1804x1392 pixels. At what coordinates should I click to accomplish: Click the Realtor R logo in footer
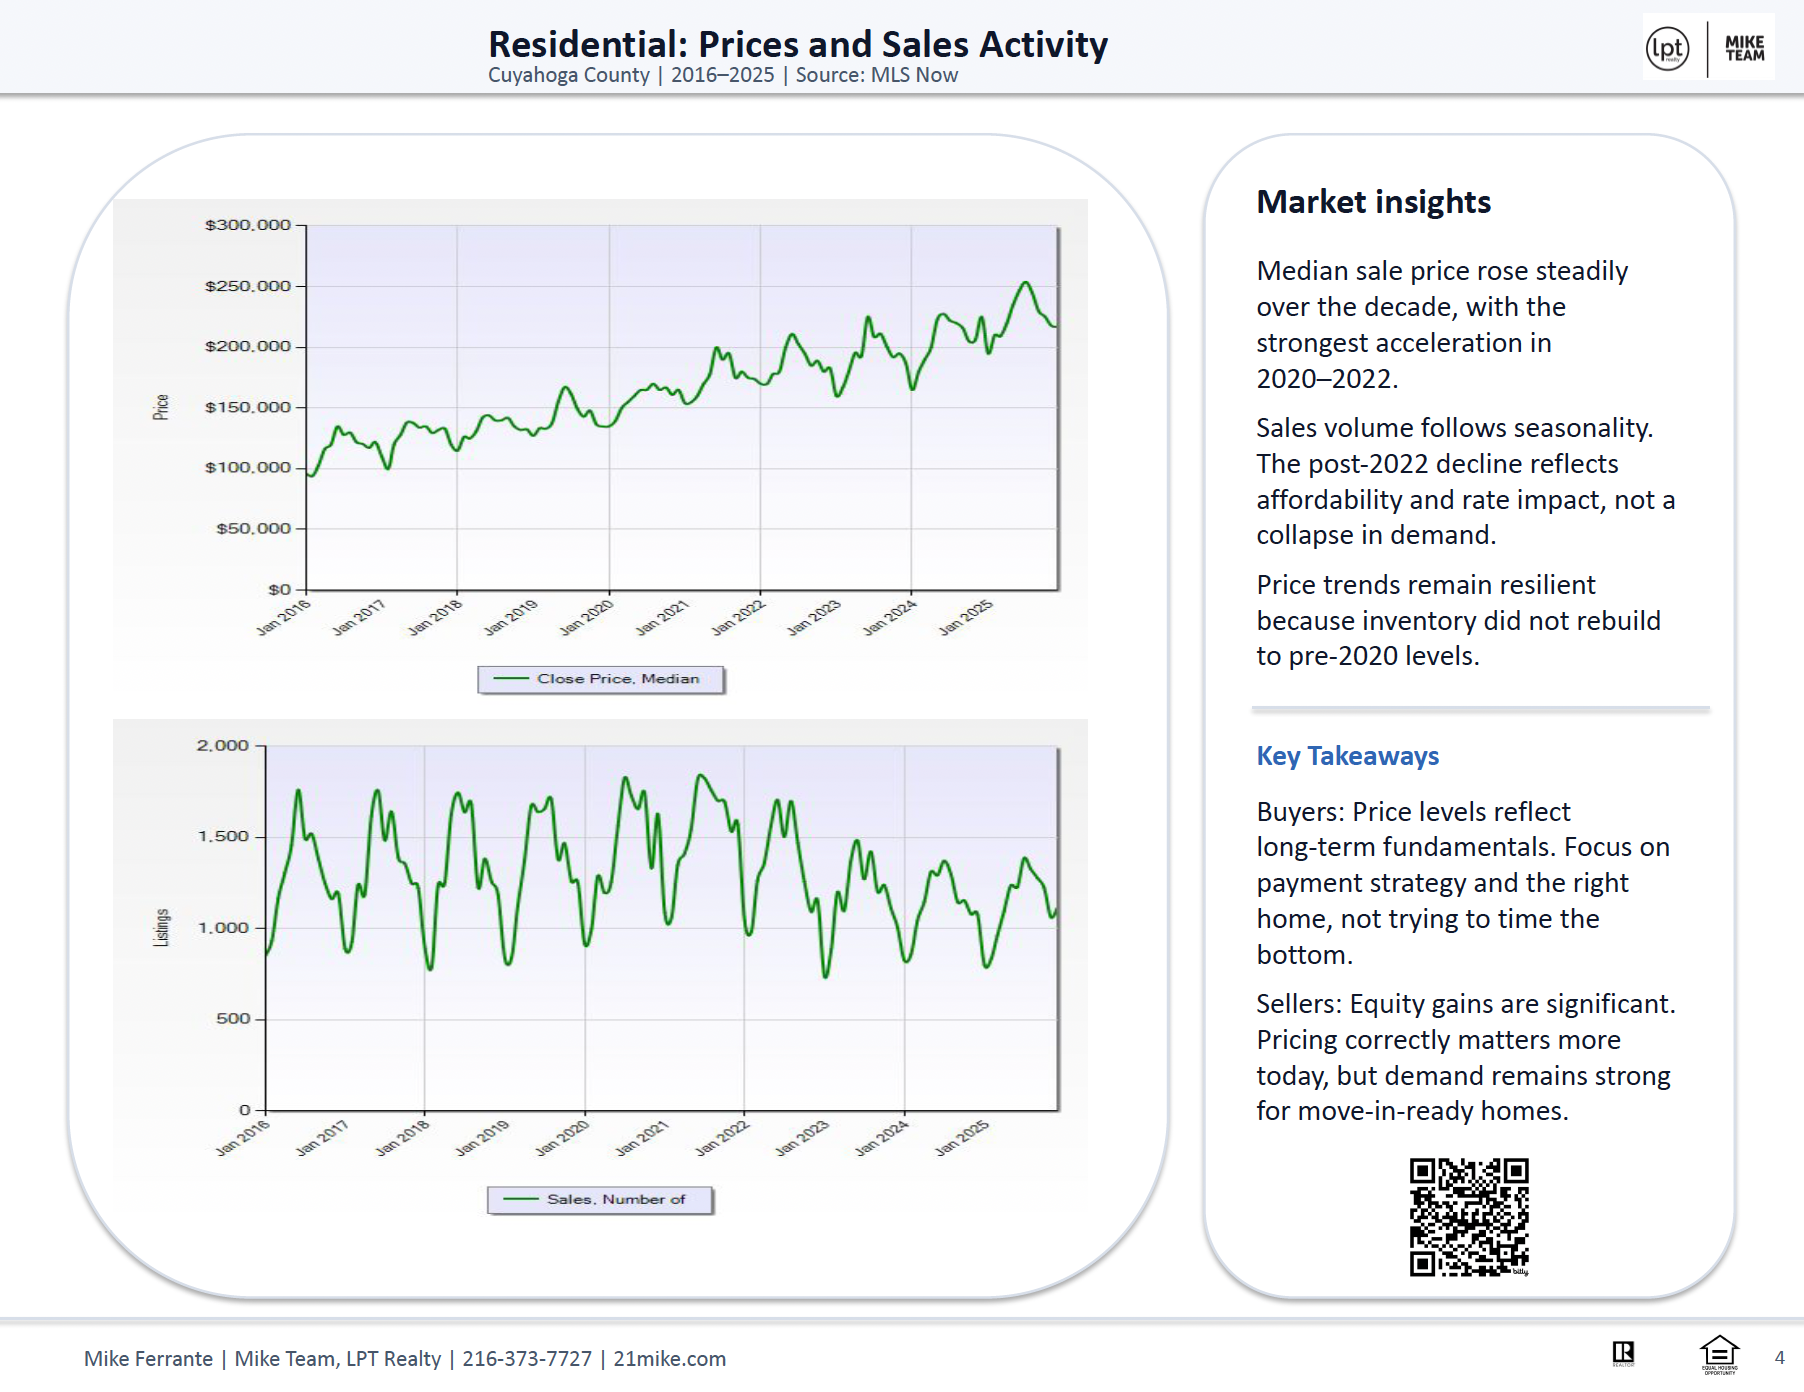pos(1623,1354)
